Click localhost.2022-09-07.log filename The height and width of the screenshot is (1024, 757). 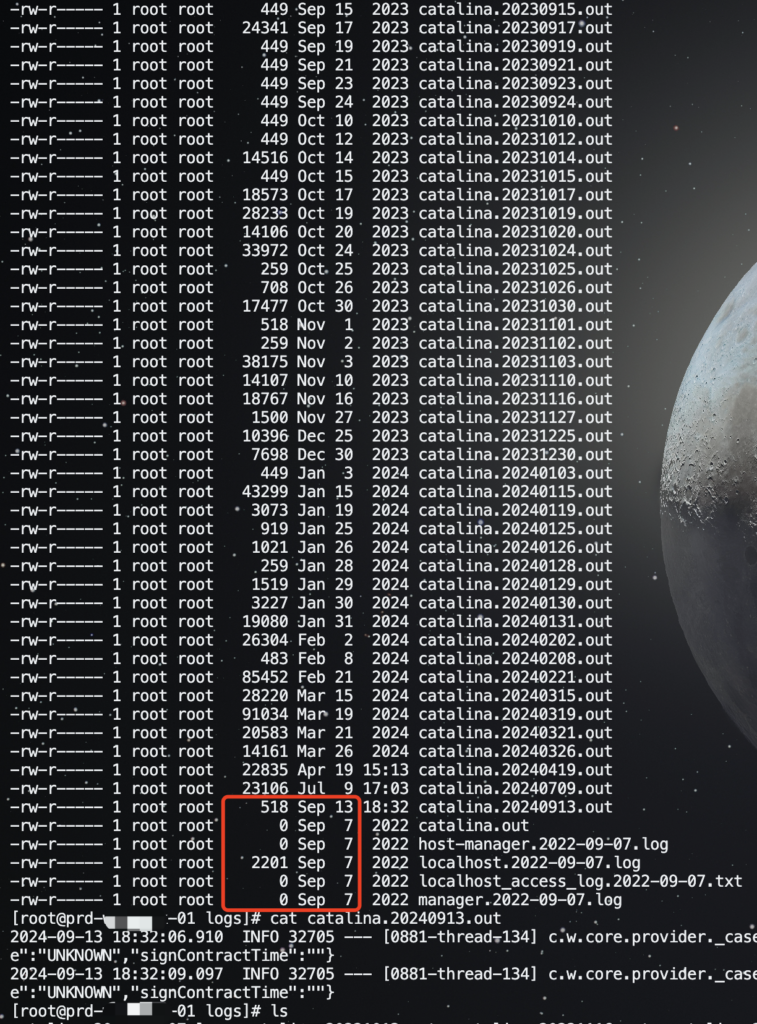point(530,863)
